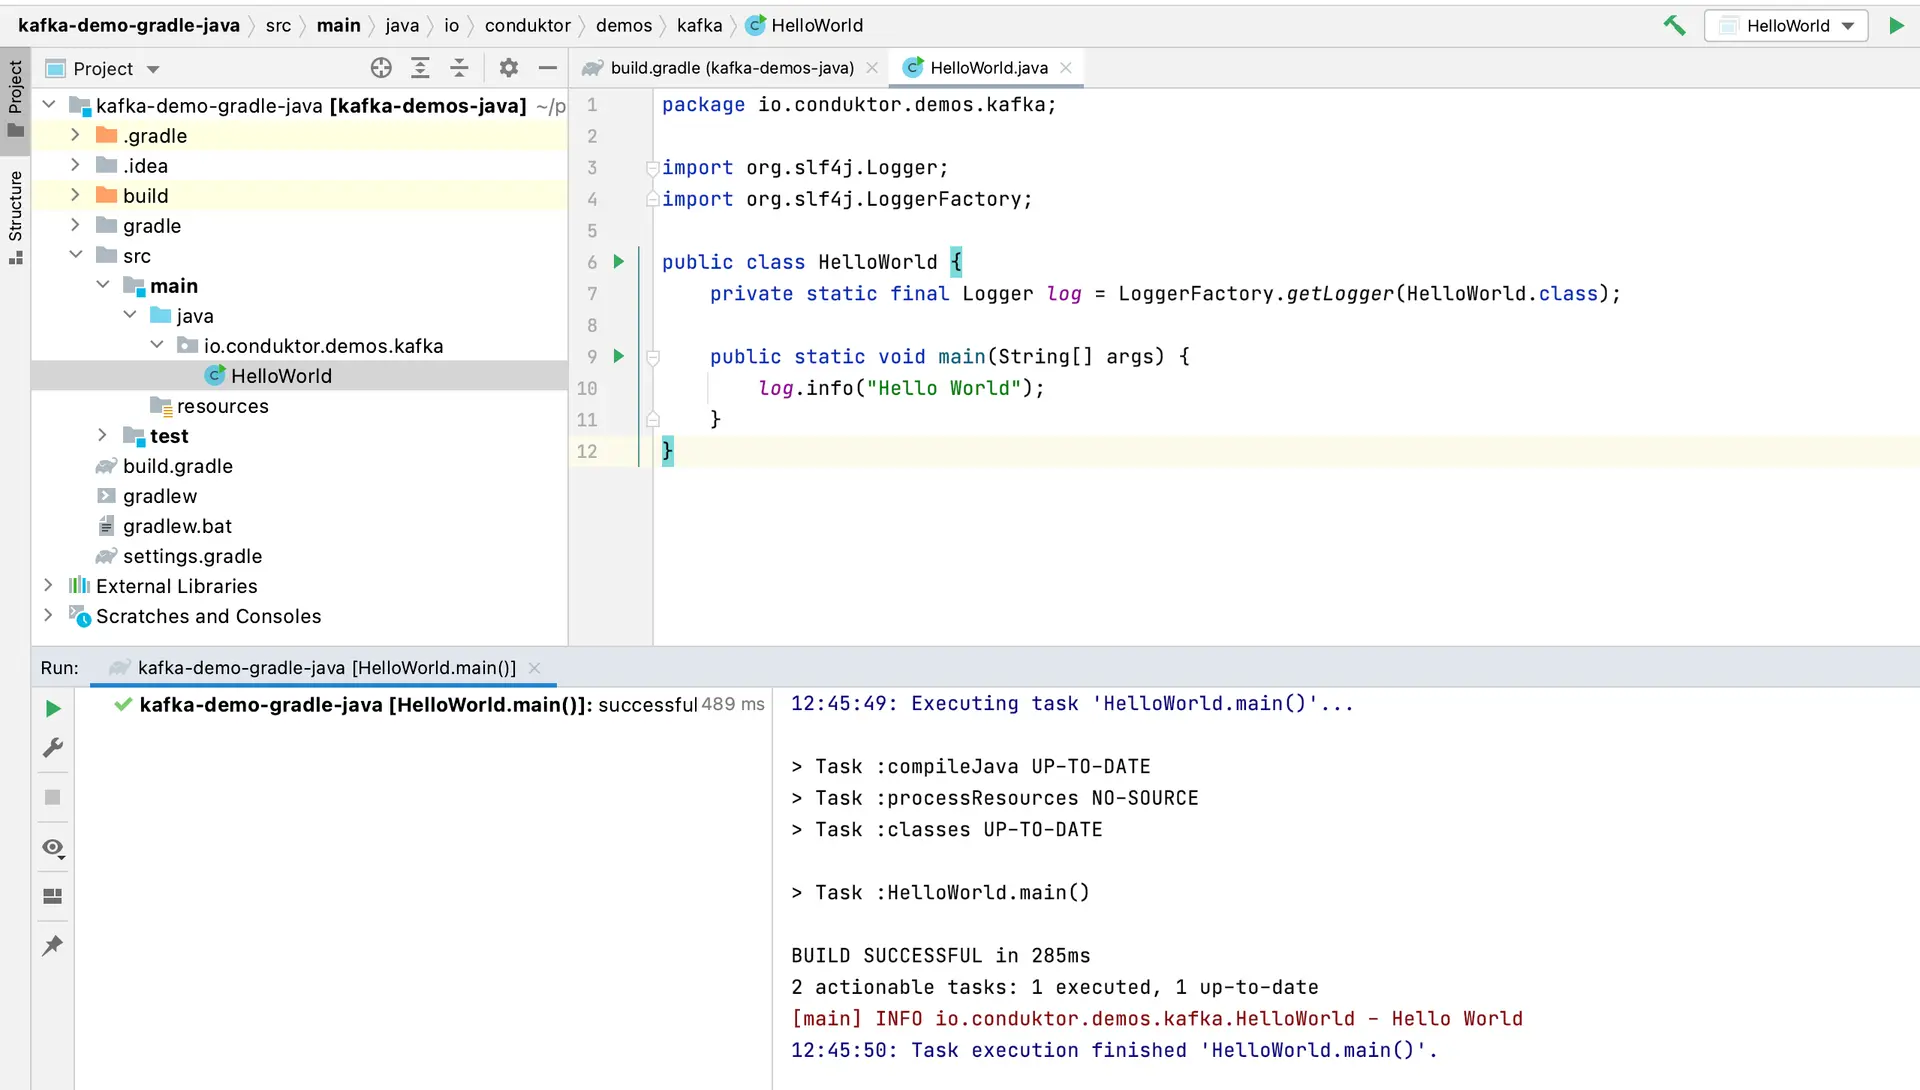Hide the Project panel with minimize icon
This screenshot has width=1920, height=1090.
[548, 68]
